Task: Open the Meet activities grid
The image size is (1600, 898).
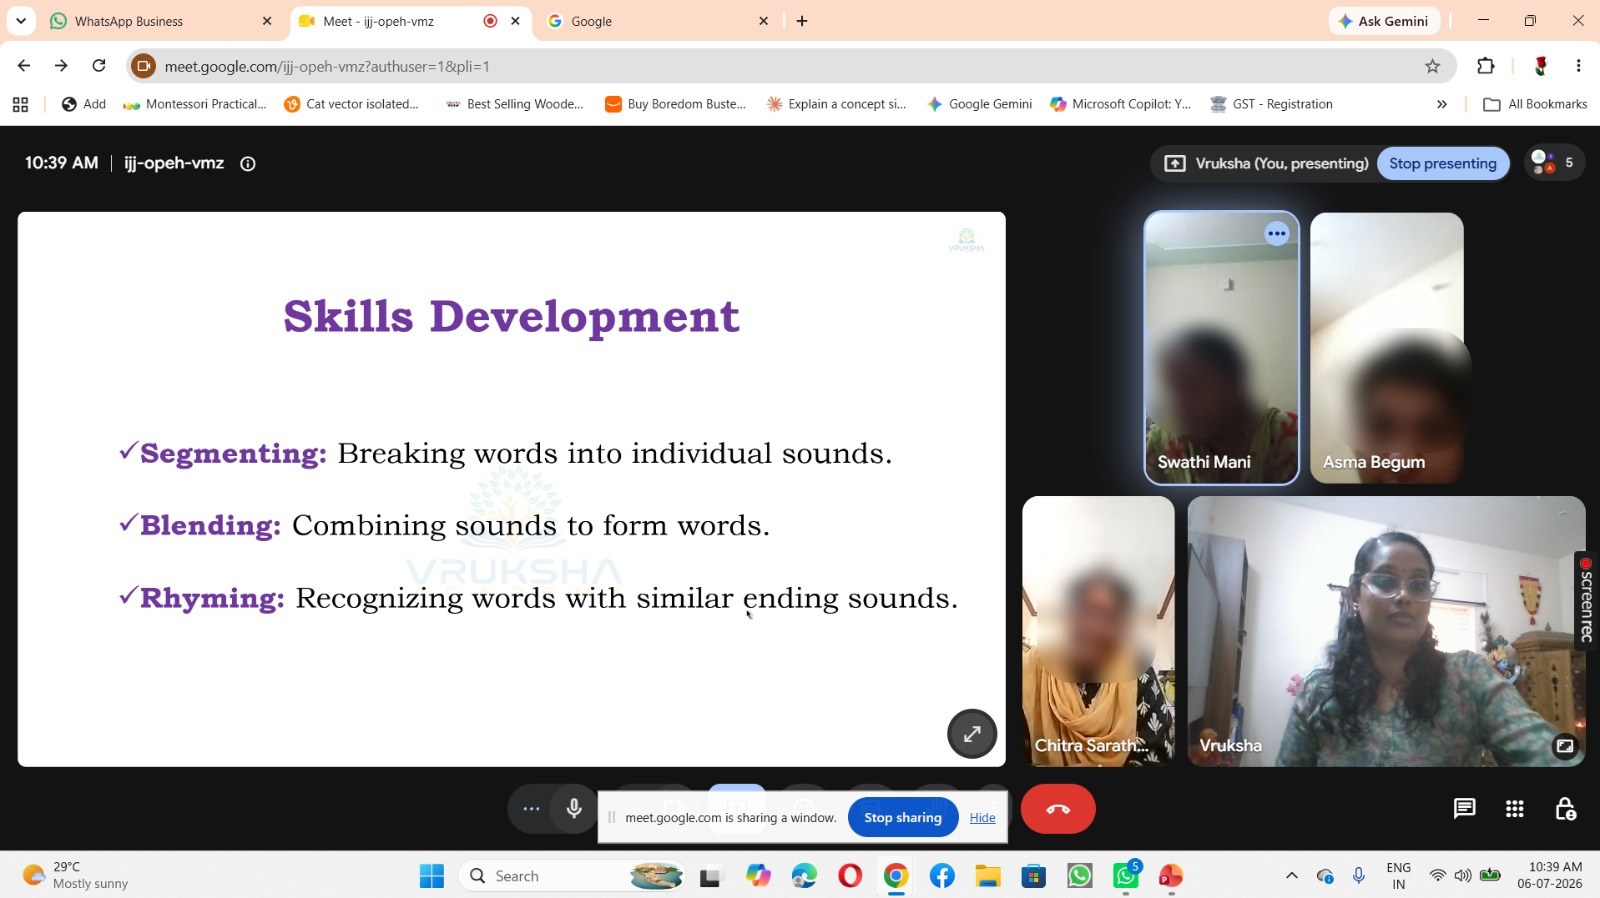Action: coord(1515,808)
